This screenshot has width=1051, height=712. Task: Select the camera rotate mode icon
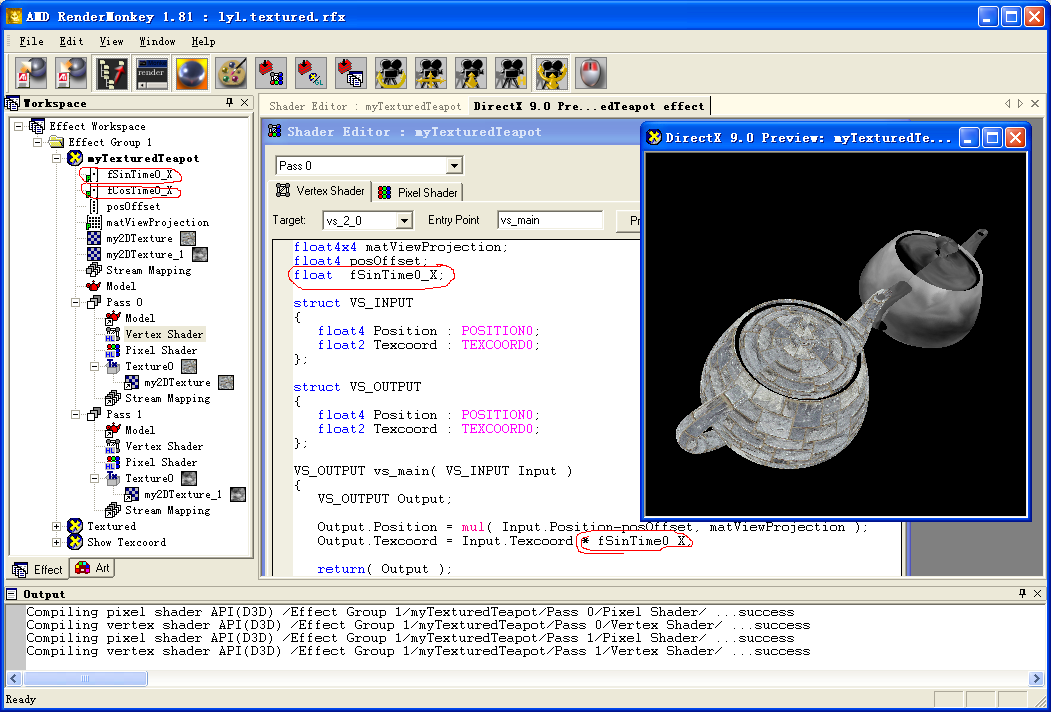pyautogui.click(x=391, y=73)
